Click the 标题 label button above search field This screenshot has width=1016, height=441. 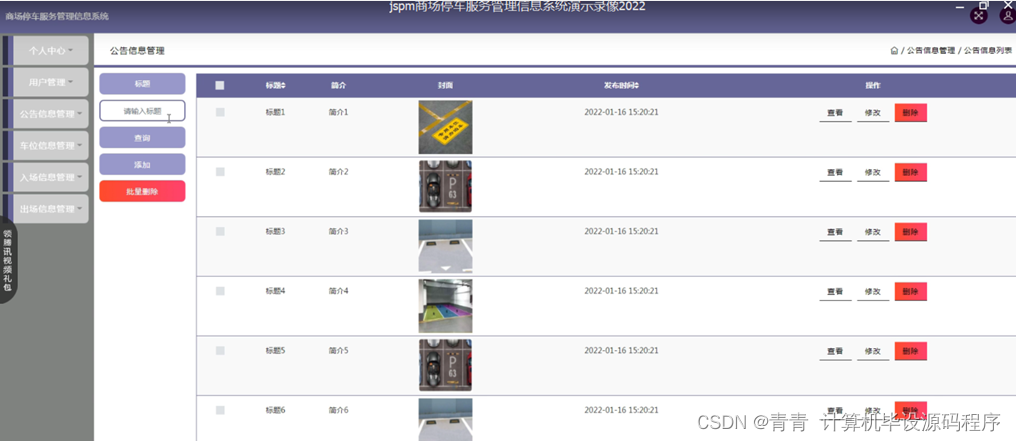(x=142, y=84)
